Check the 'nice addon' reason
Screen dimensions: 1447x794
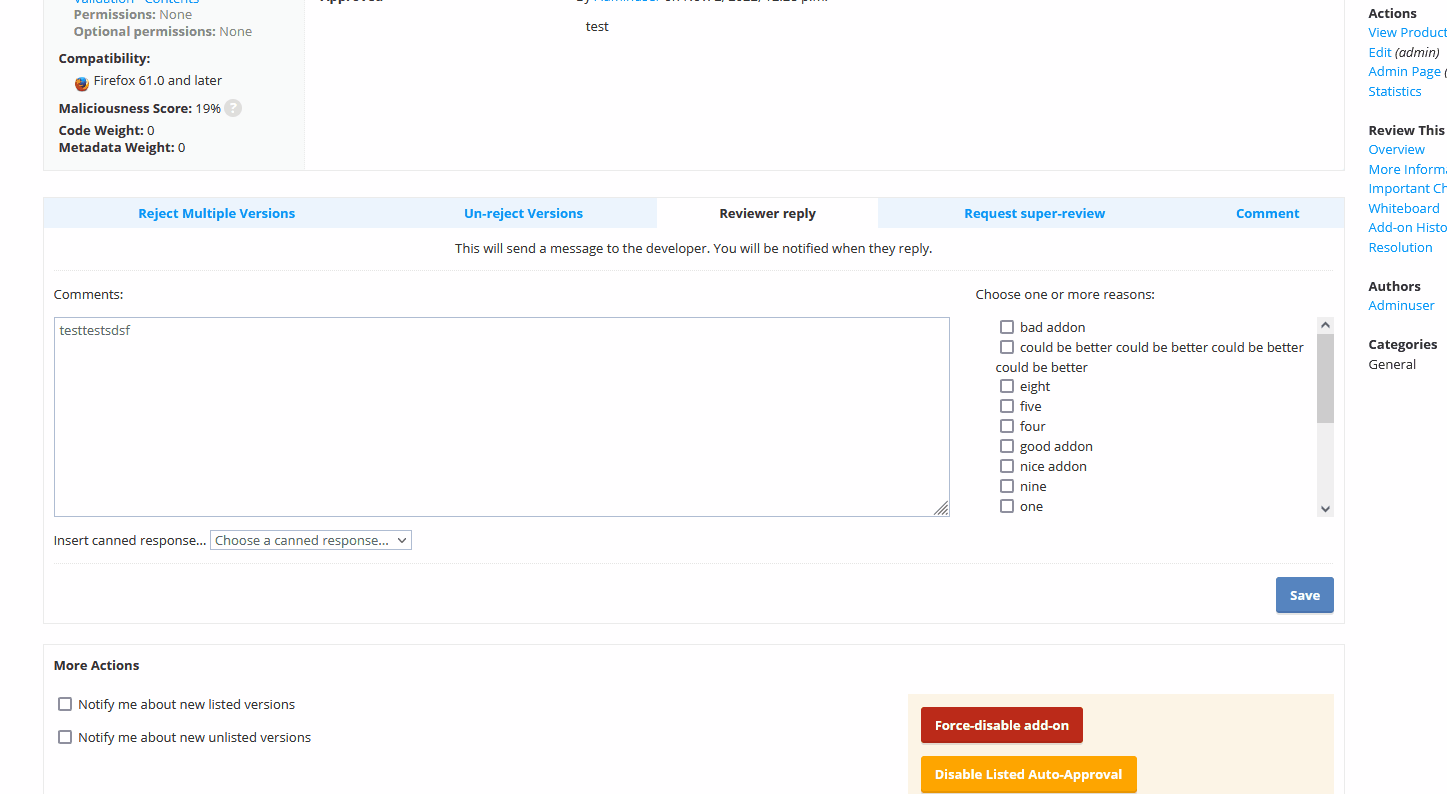point(1007,466)
